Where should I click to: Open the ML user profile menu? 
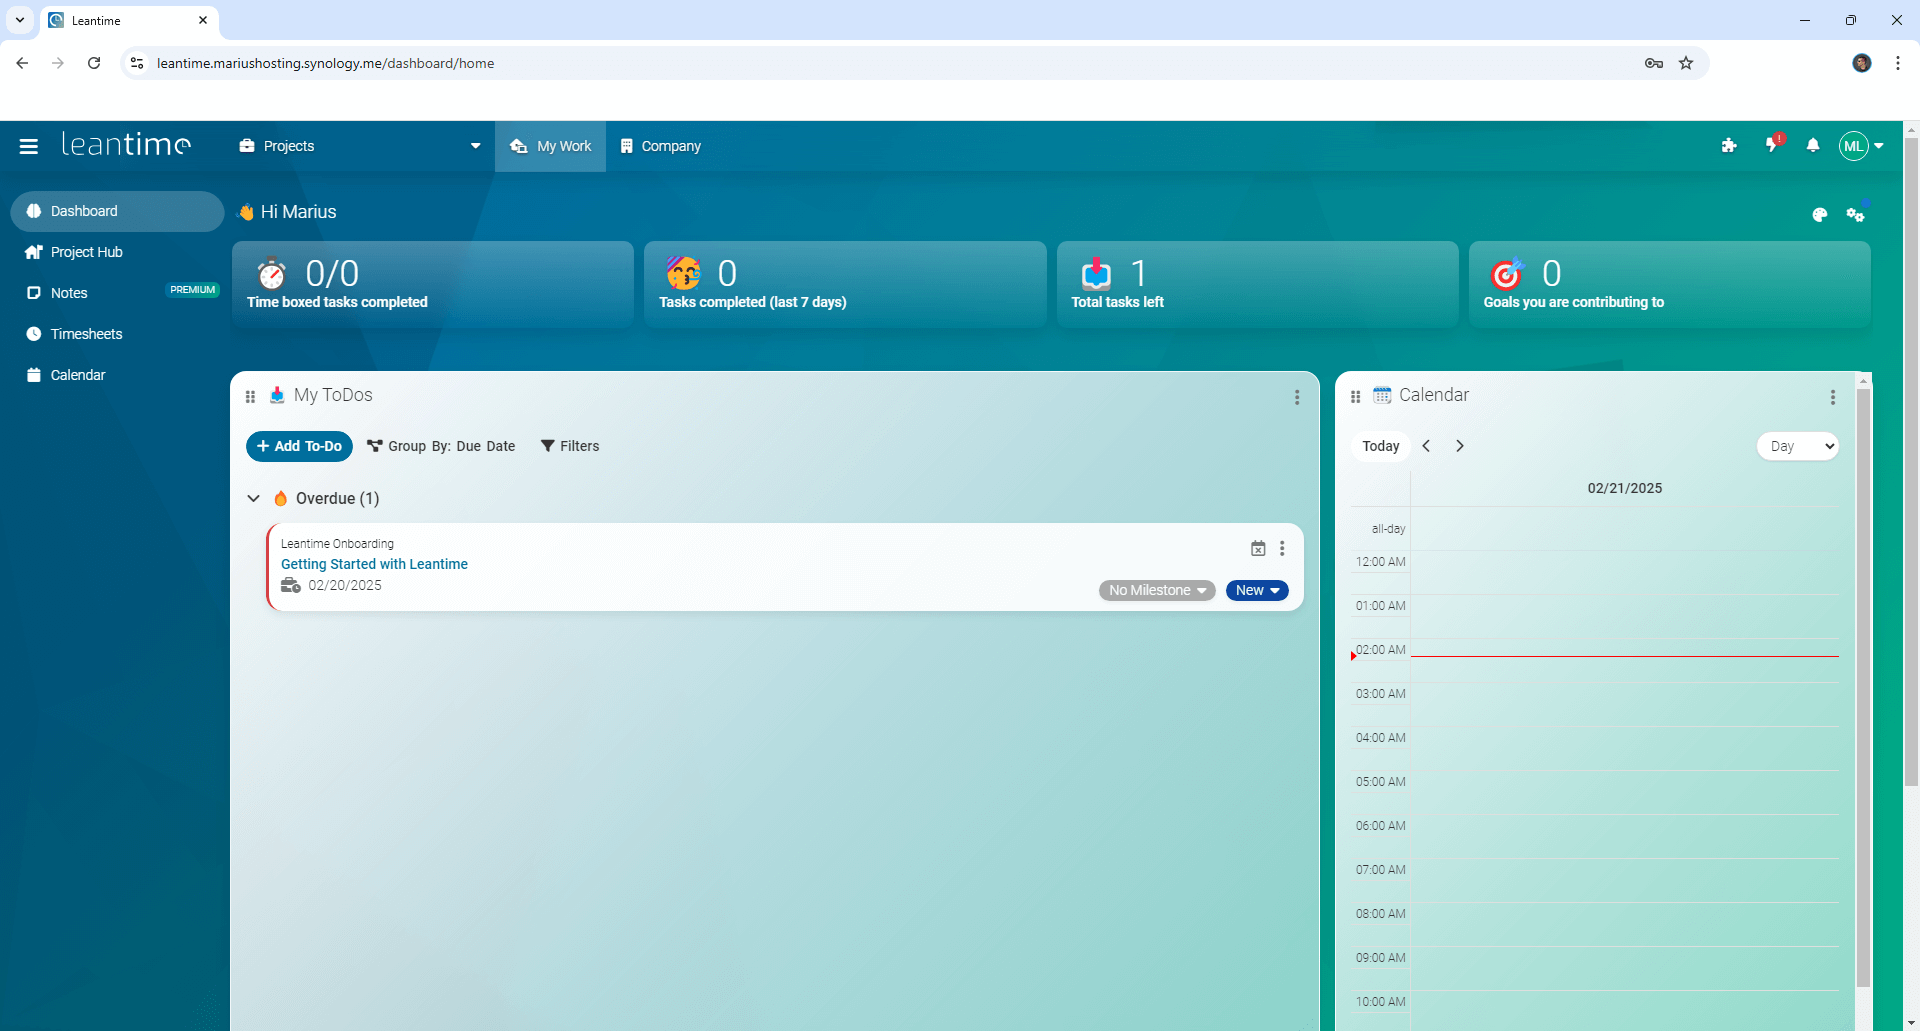1861,146
